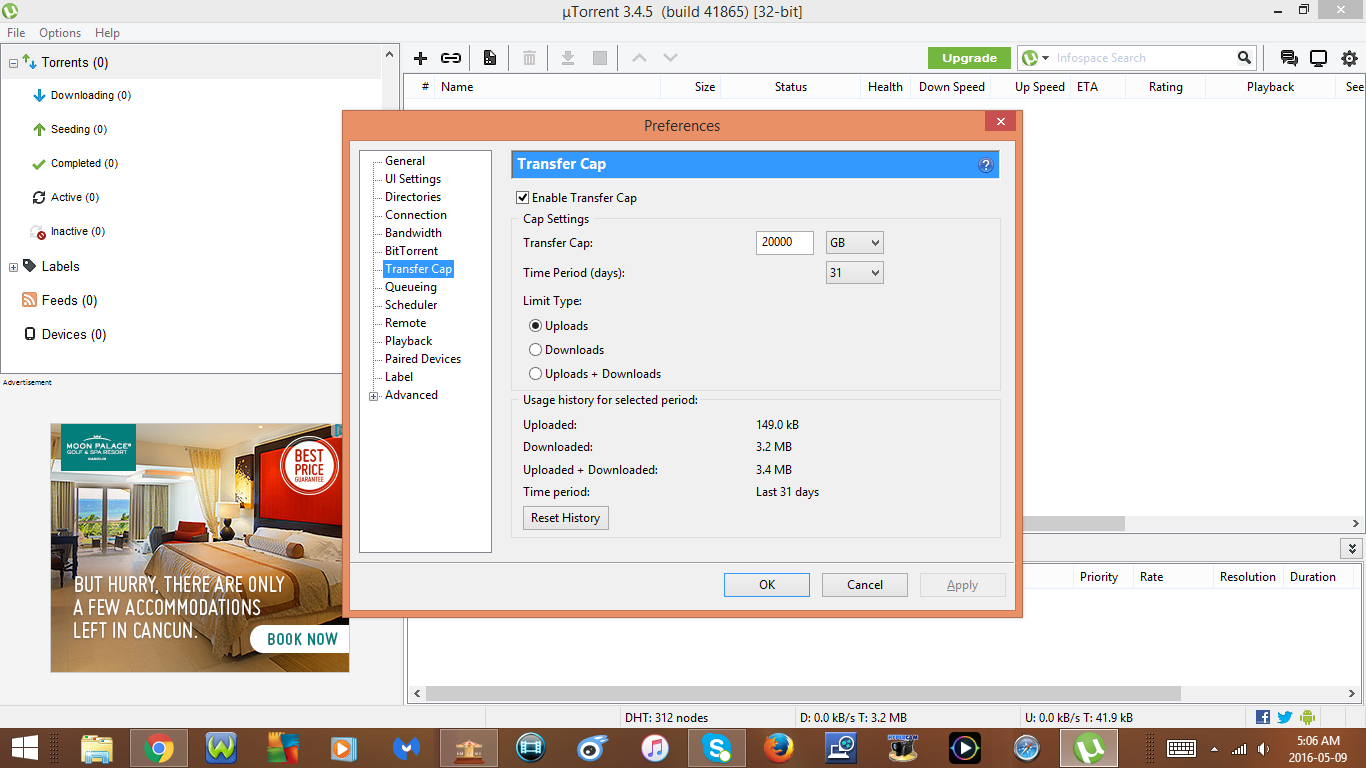Open the chat bubbles icon in toolbar
Viewport: 1366px width, 768px height.
1289,58
